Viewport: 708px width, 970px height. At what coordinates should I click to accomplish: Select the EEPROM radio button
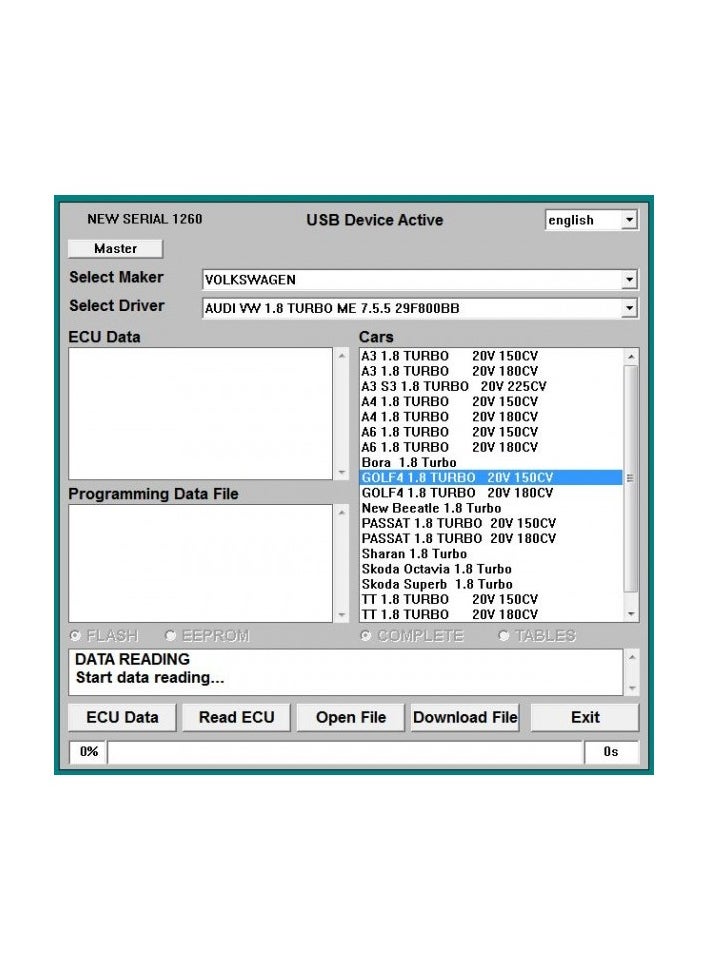point(171,635)
